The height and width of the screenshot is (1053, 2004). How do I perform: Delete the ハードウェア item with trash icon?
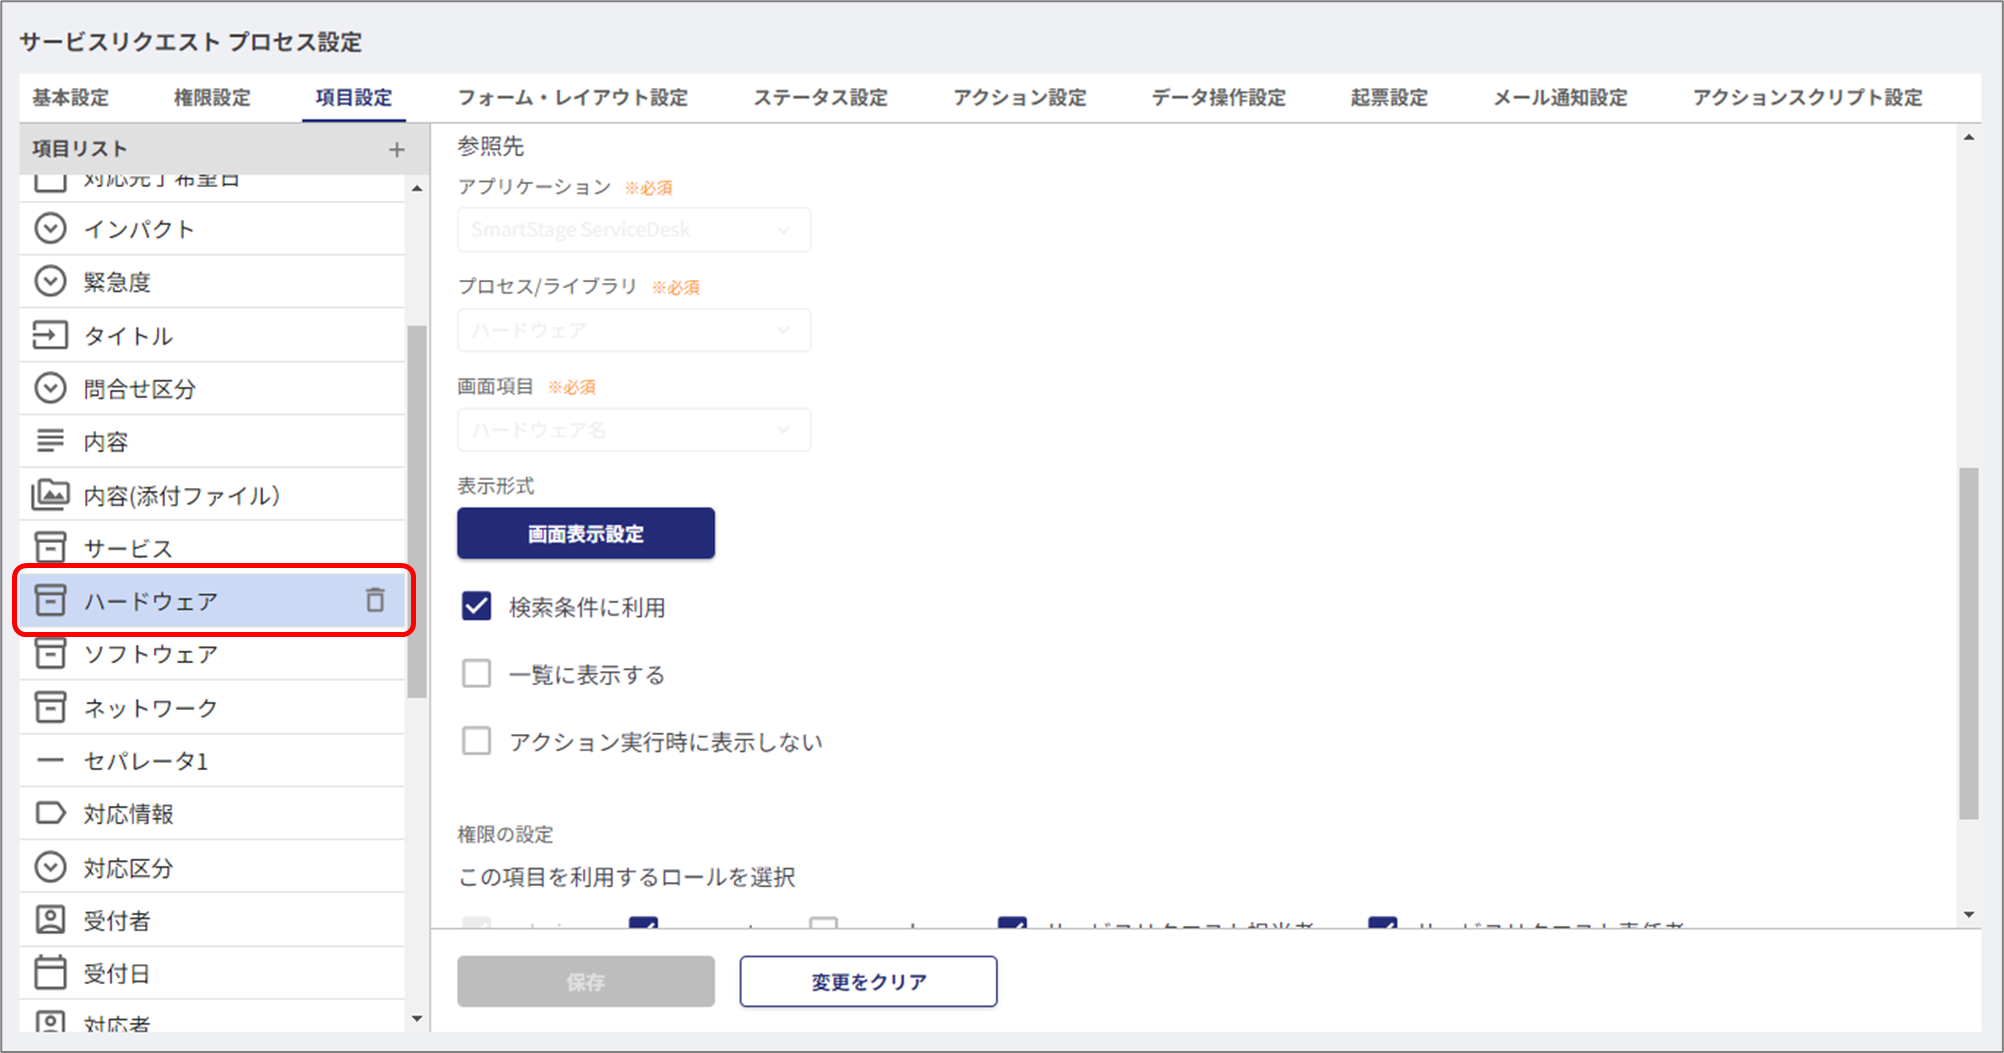pyautogui.click(x=375, y=600)
